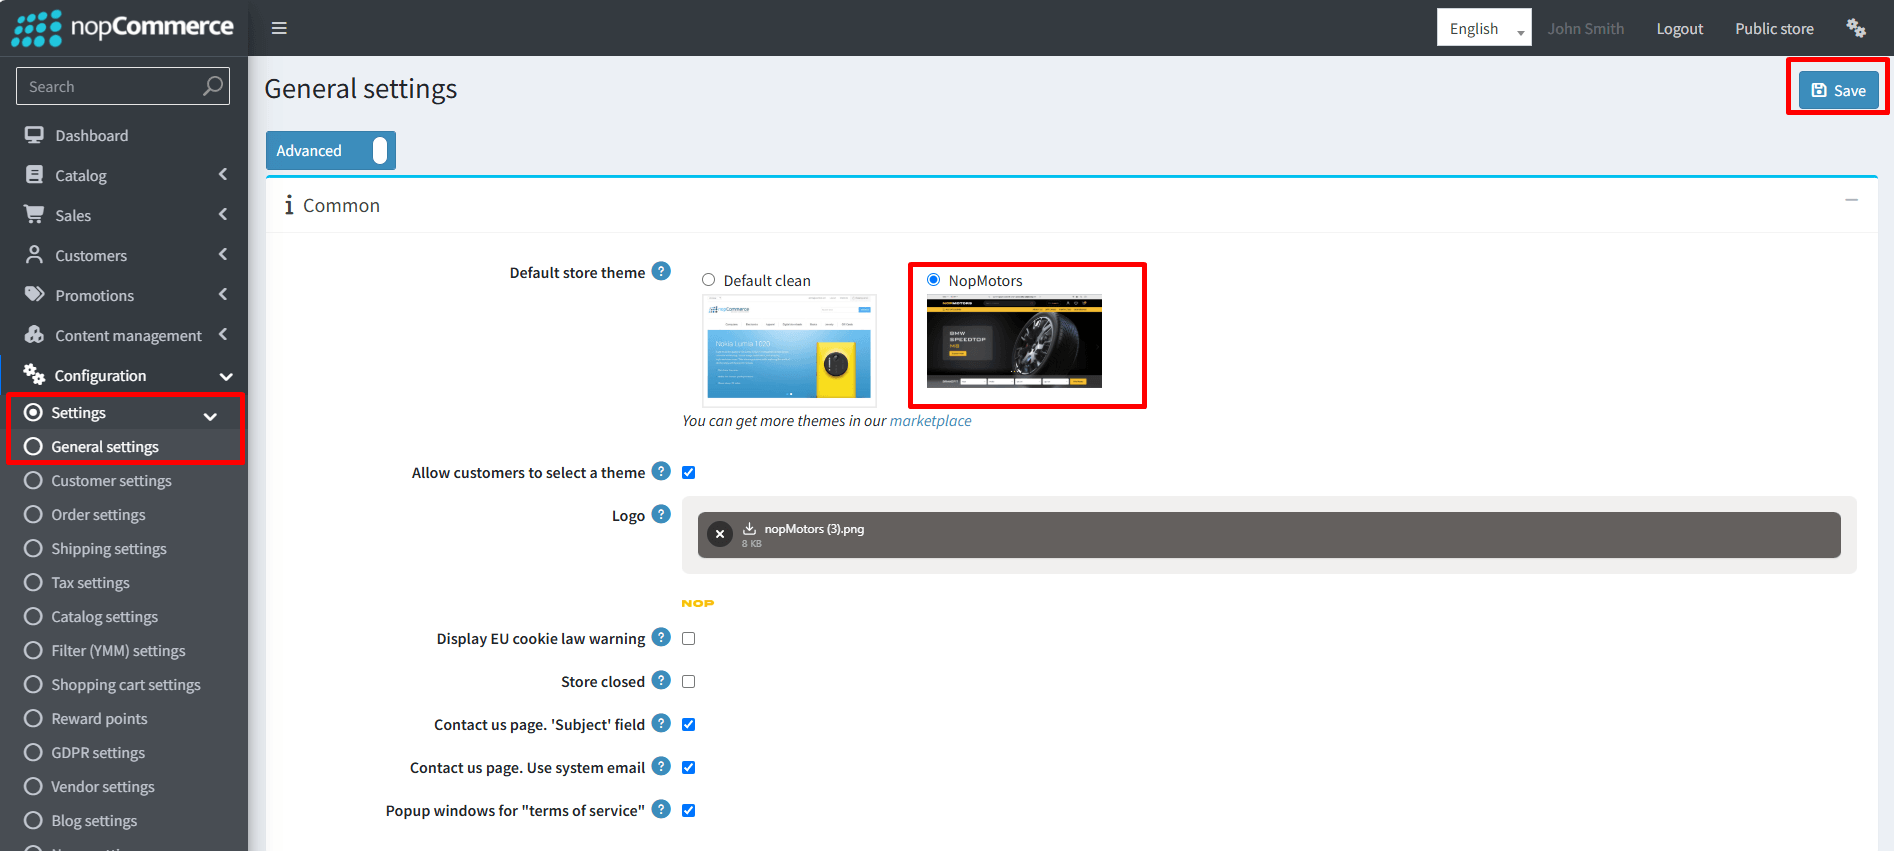This screenshot has height=851, width=1894.
Task: Click the search magnifier icon
Action: [x=213, y=86]
